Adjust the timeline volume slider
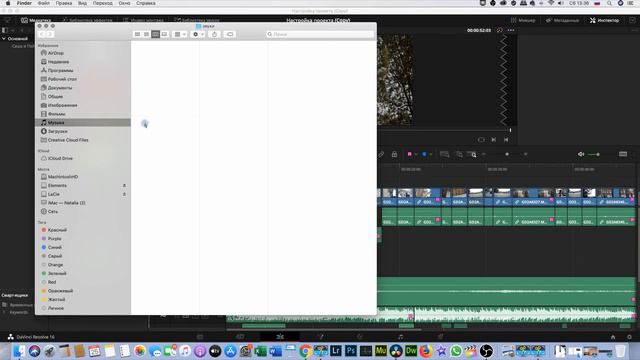The width and height of the screenshot is (640, 360). pos(598,154)
